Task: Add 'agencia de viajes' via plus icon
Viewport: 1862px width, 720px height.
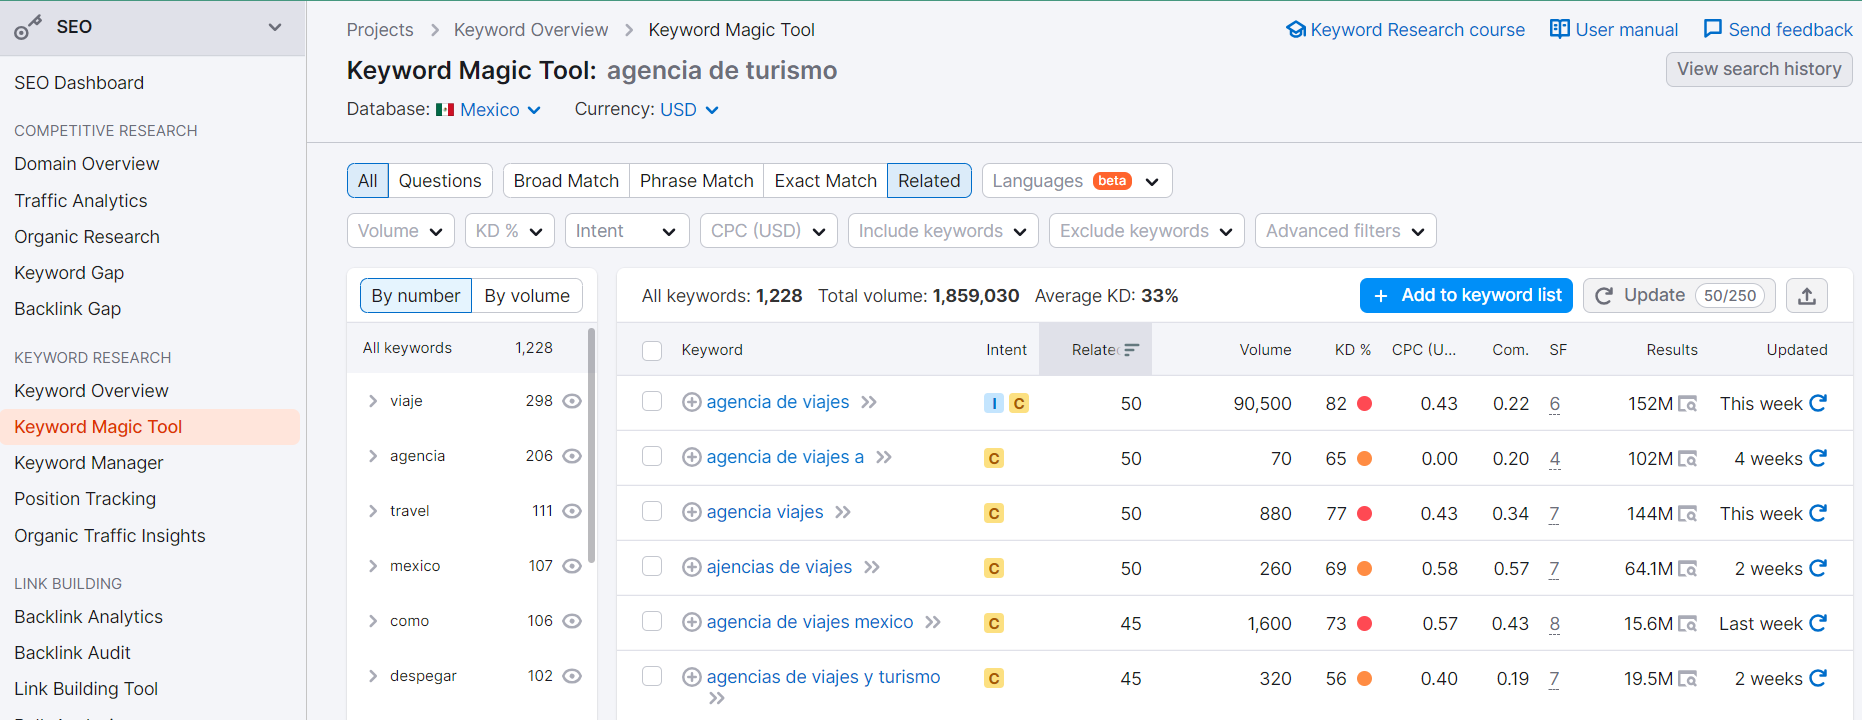Action: pyautogui.click(x=691, y=402)
